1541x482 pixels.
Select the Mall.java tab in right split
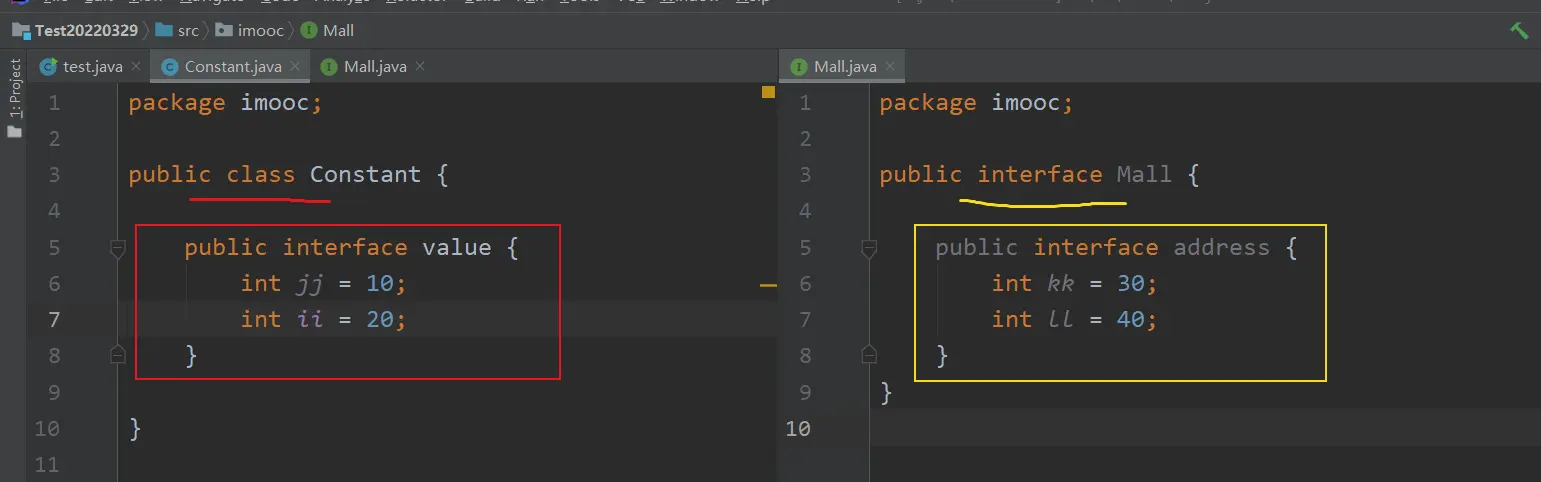coord(844,67)
